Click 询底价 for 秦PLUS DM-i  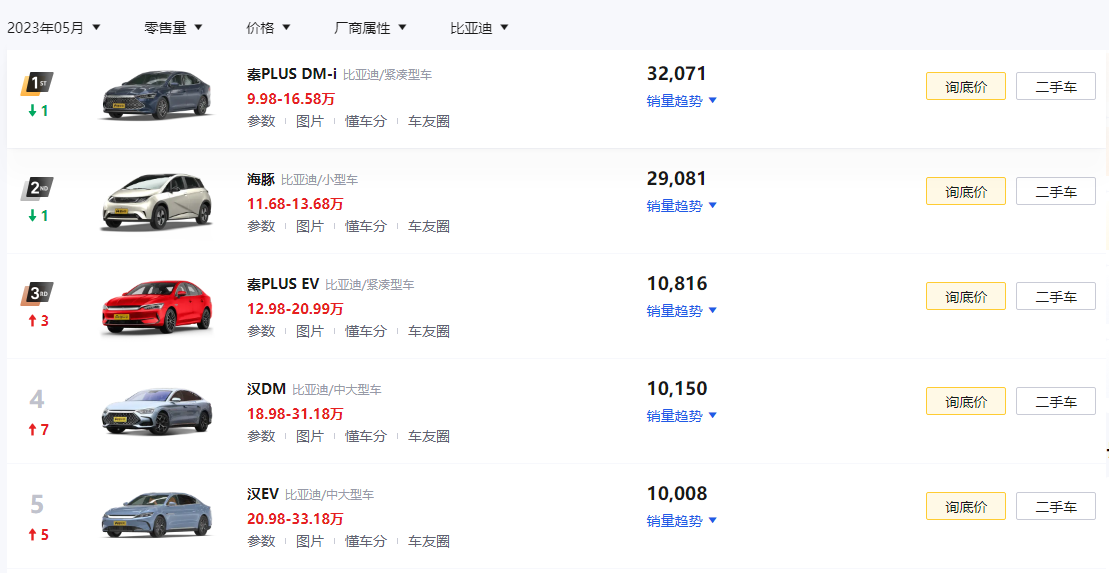[965, 86]
